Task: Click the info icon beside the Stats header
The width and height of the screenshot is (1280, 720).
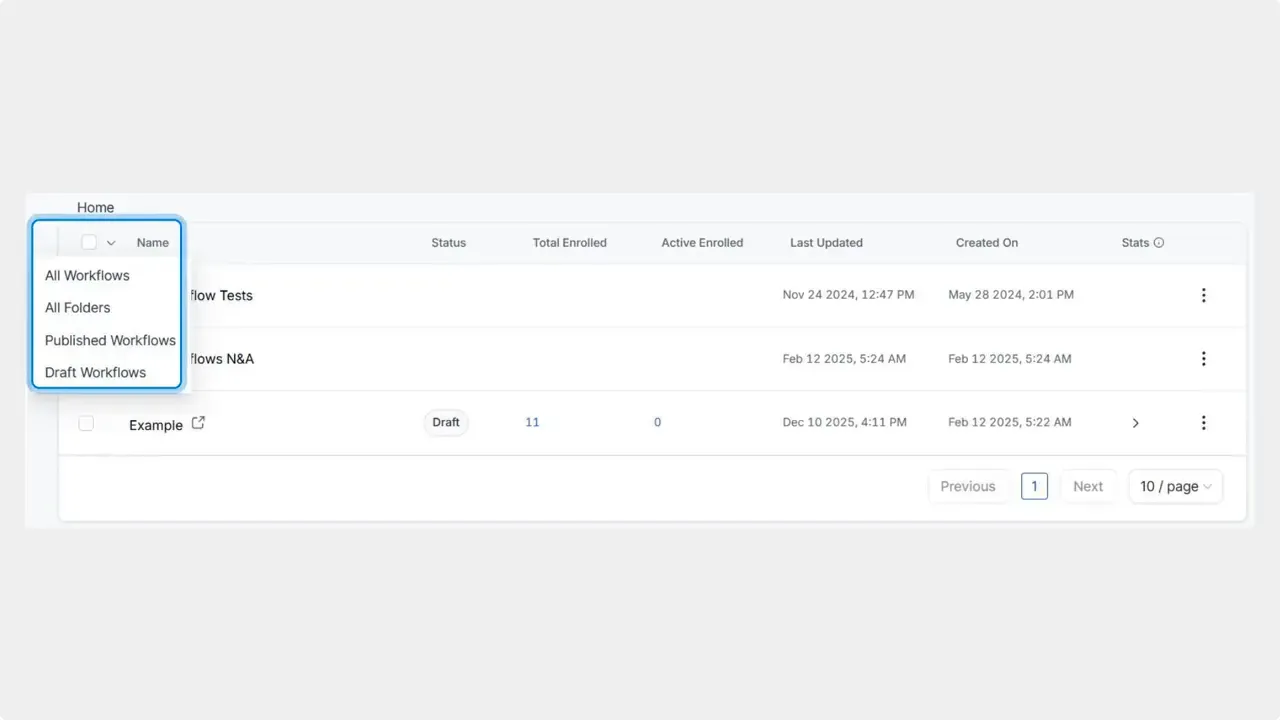Action: click(1159, 242)
